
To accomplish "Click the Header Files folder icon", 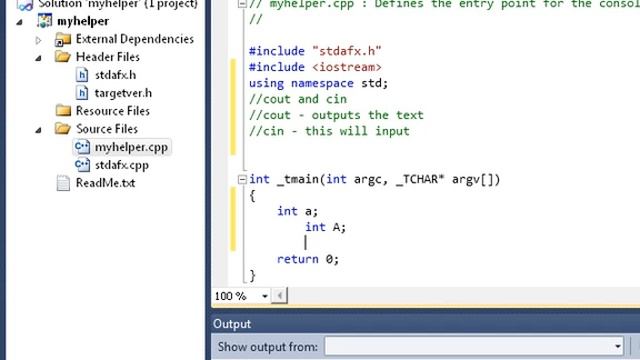I will pyautogui.click(x=63, y=57).
